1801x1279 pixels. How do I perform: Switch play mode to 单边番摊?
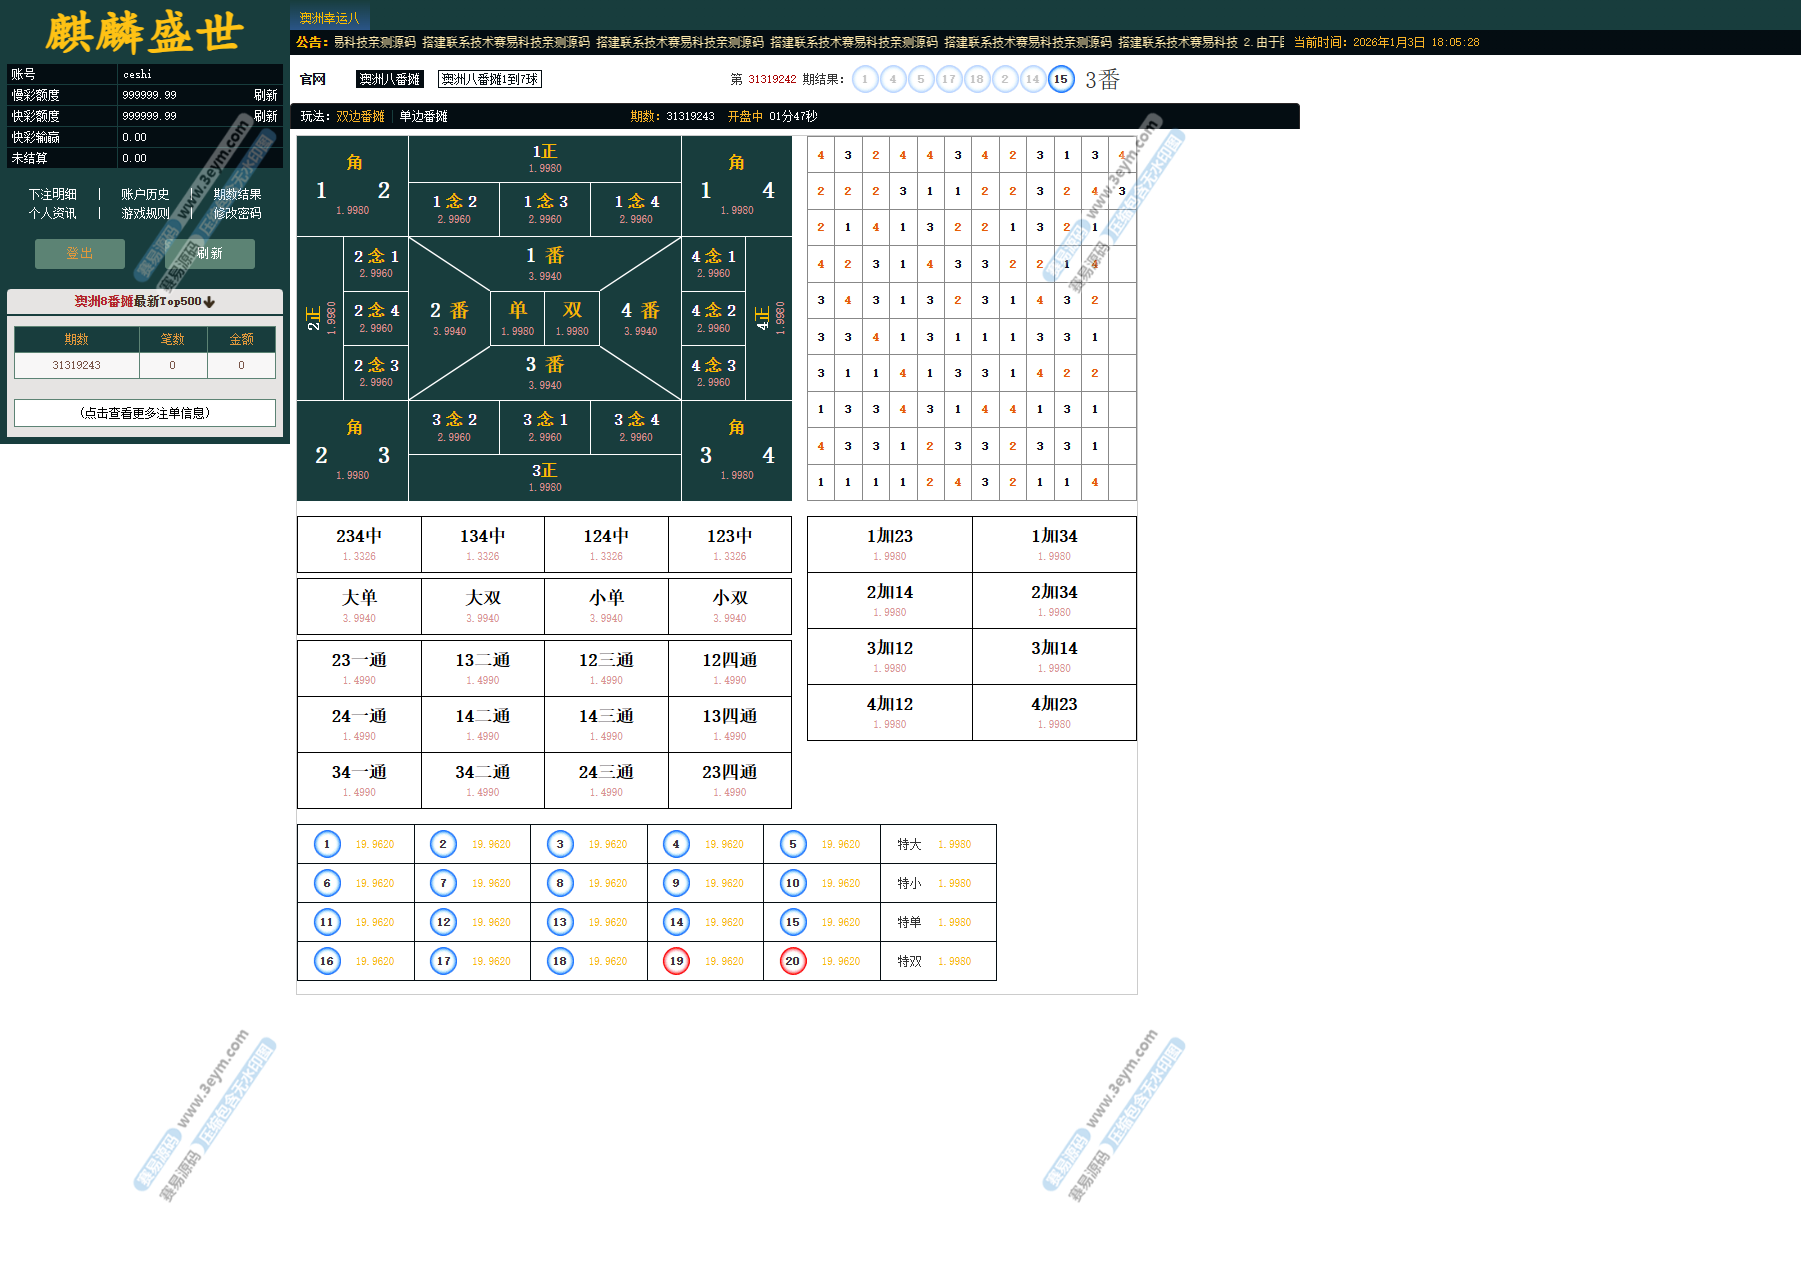[423, 117]
